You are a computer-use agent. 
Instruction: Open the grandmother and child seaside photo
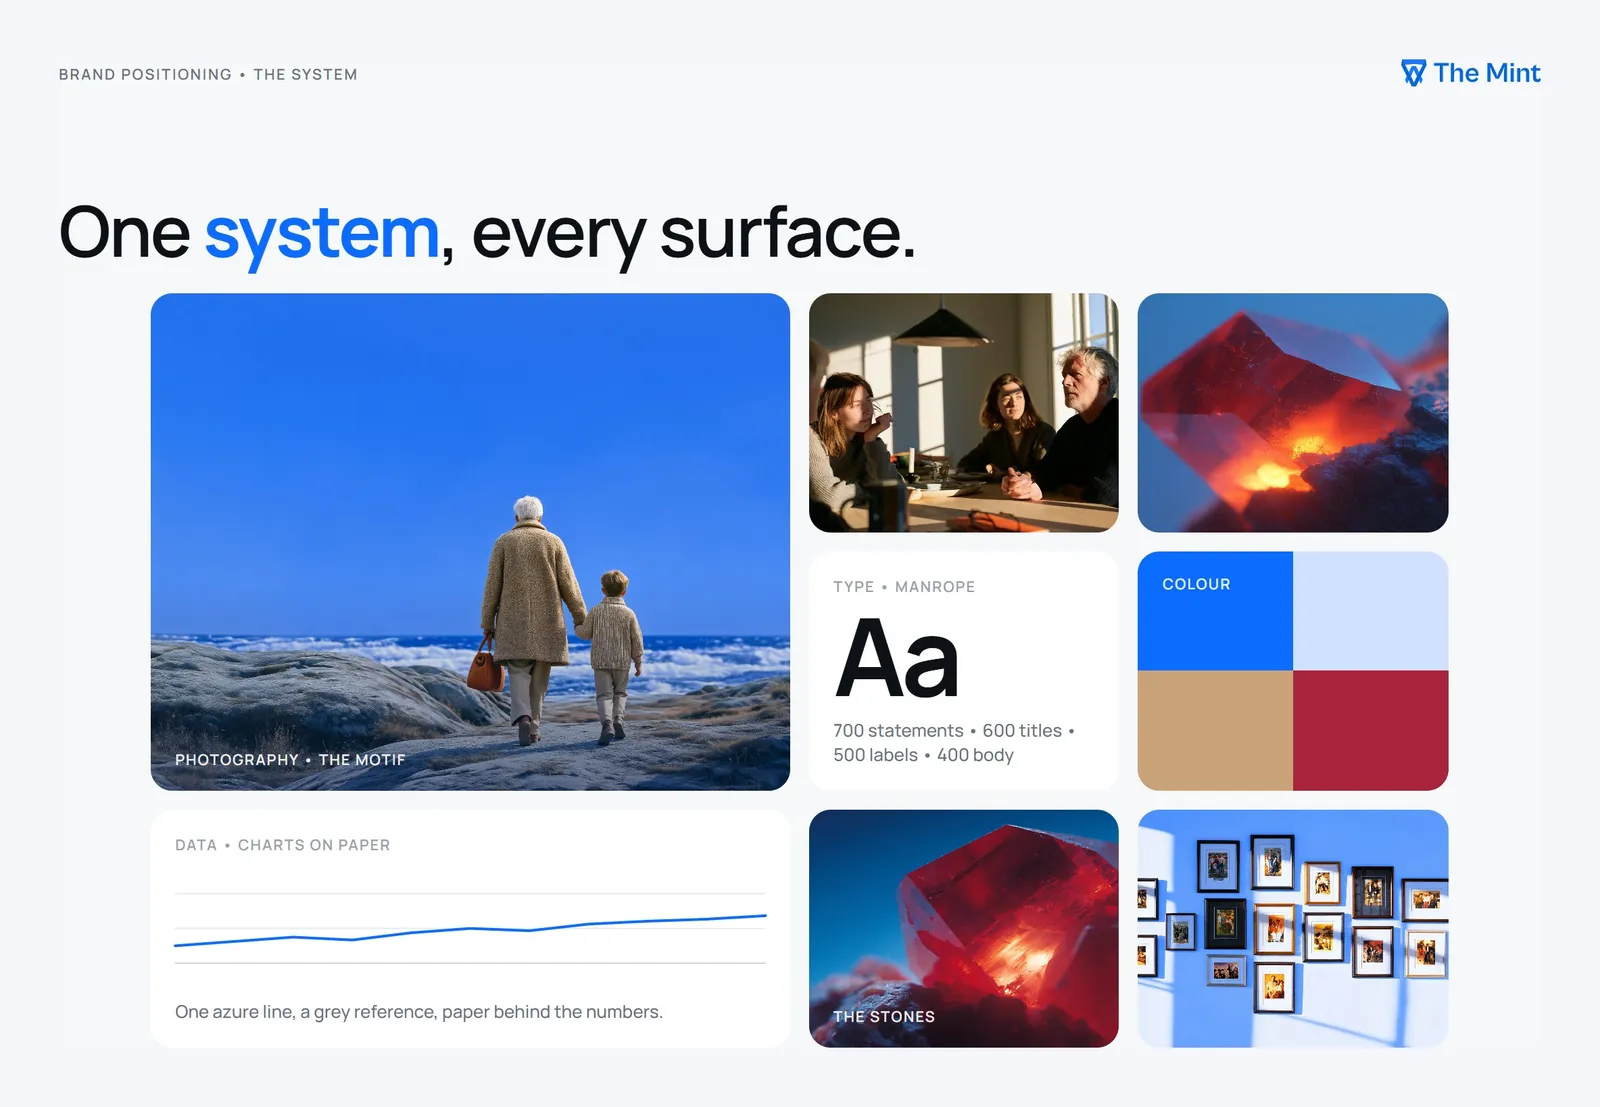(470, 541)
